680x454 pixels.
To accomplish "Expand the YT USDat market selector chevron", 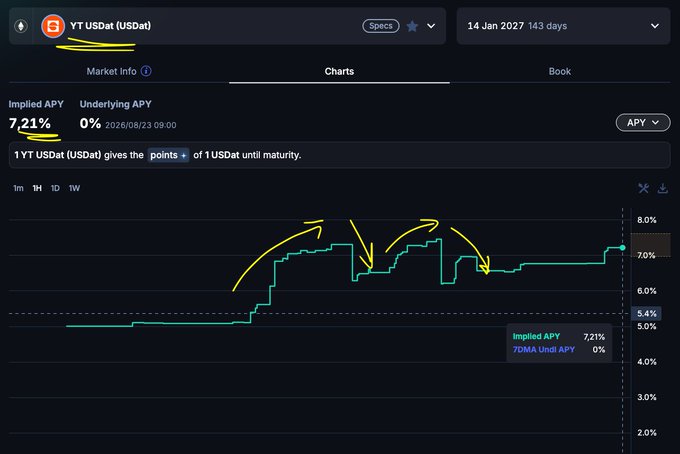I will coord(431,26).
